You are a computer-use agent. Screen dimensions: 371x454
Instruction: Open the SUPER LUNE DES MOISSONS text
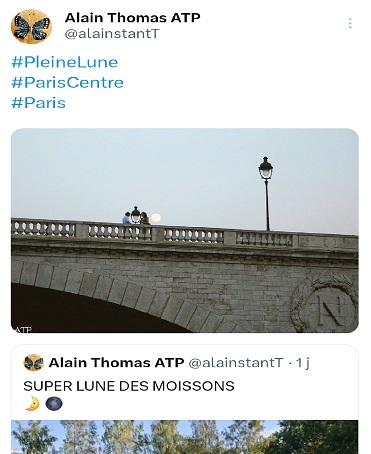pos(129,386)
